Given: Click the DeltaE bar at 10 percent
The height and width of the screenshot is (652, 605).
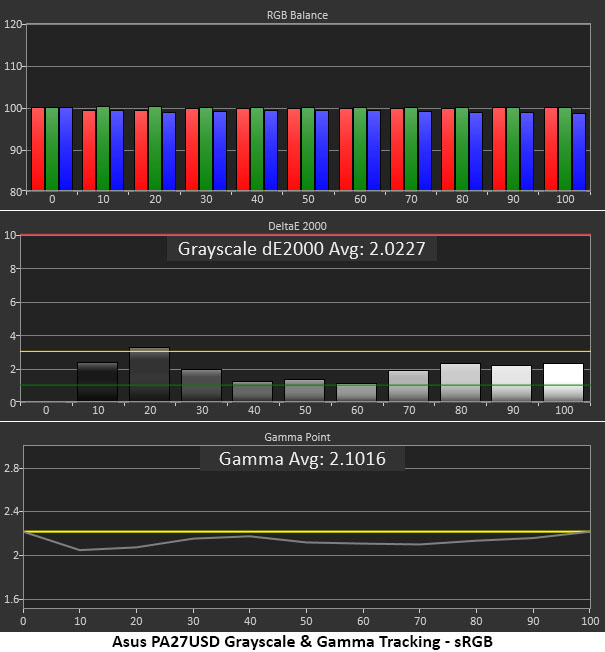Looking at the screenshot, I should 98,382.
